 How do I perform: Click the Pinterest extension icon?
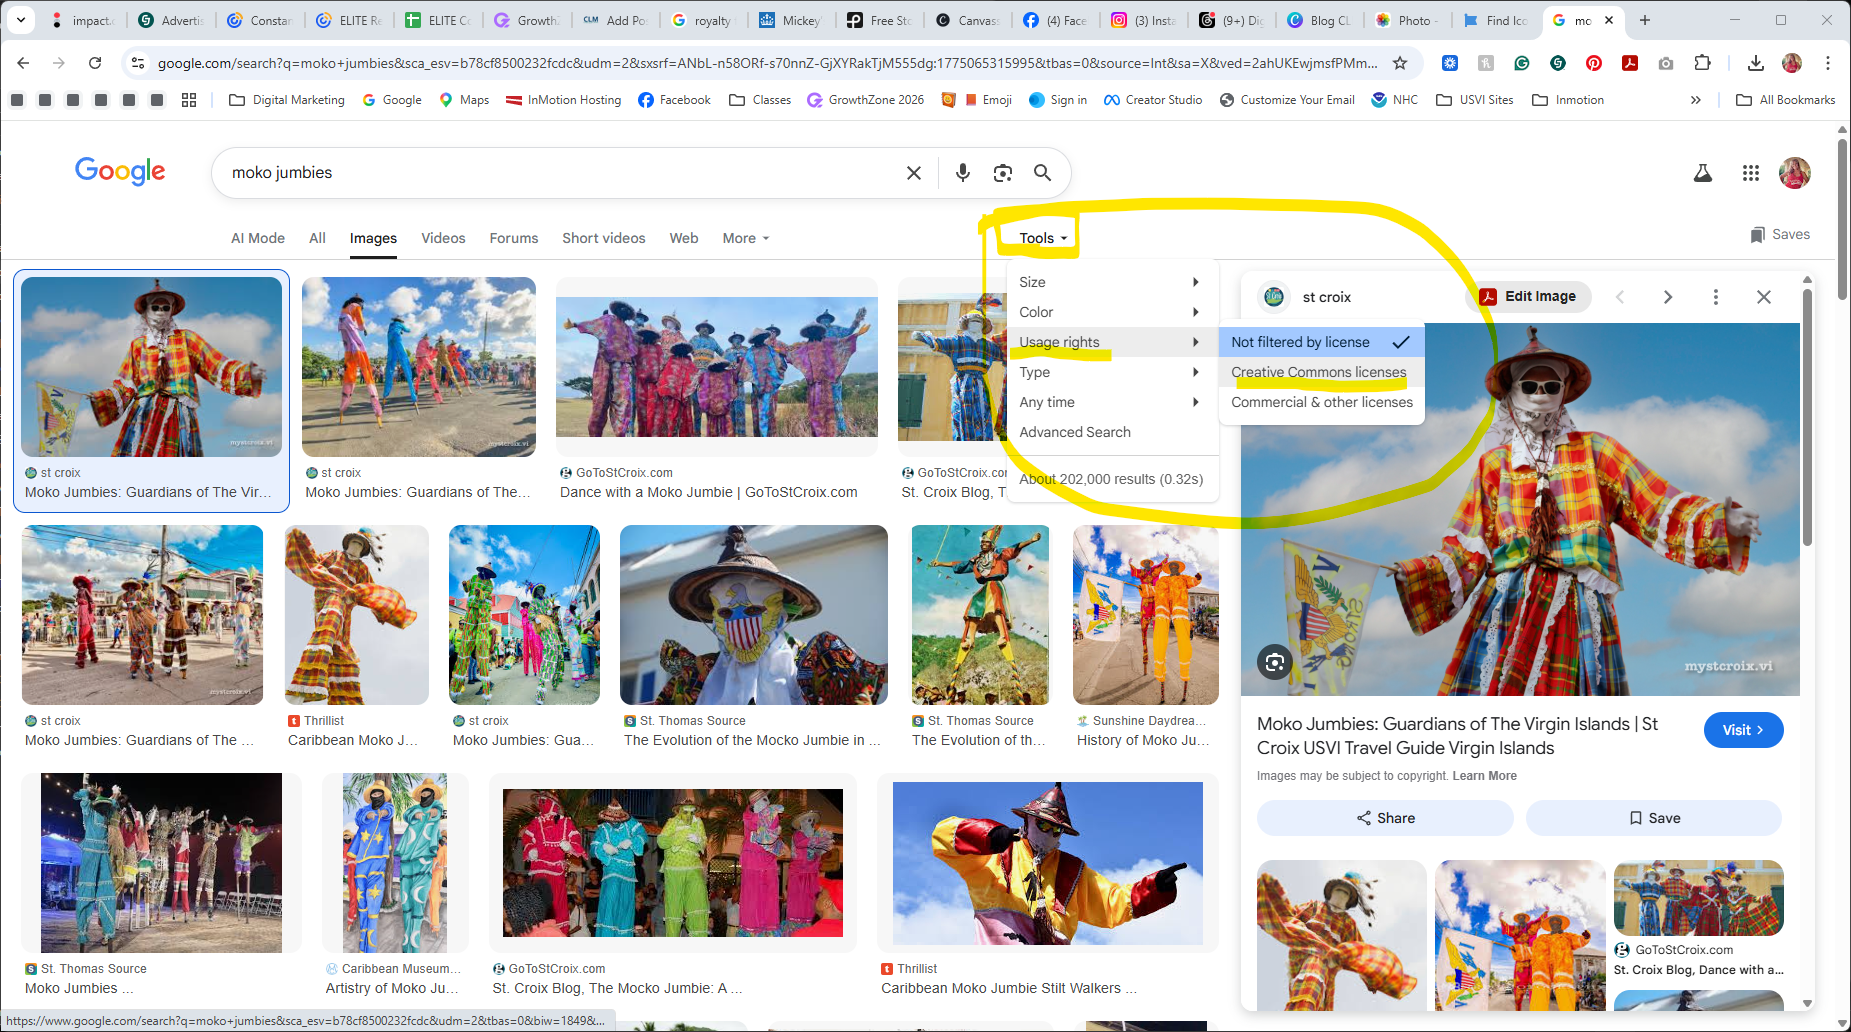[1593, 63]
